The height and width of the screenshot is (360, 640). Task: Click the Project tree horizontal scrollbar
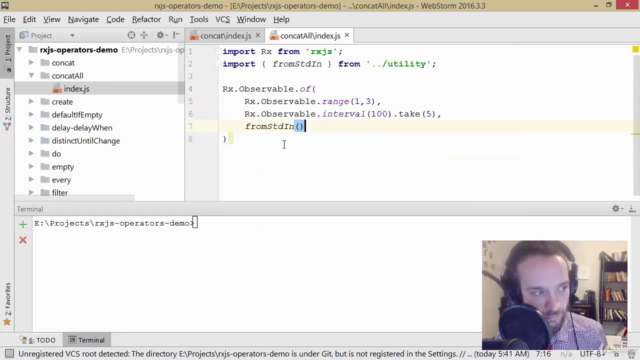coord(75,198)
